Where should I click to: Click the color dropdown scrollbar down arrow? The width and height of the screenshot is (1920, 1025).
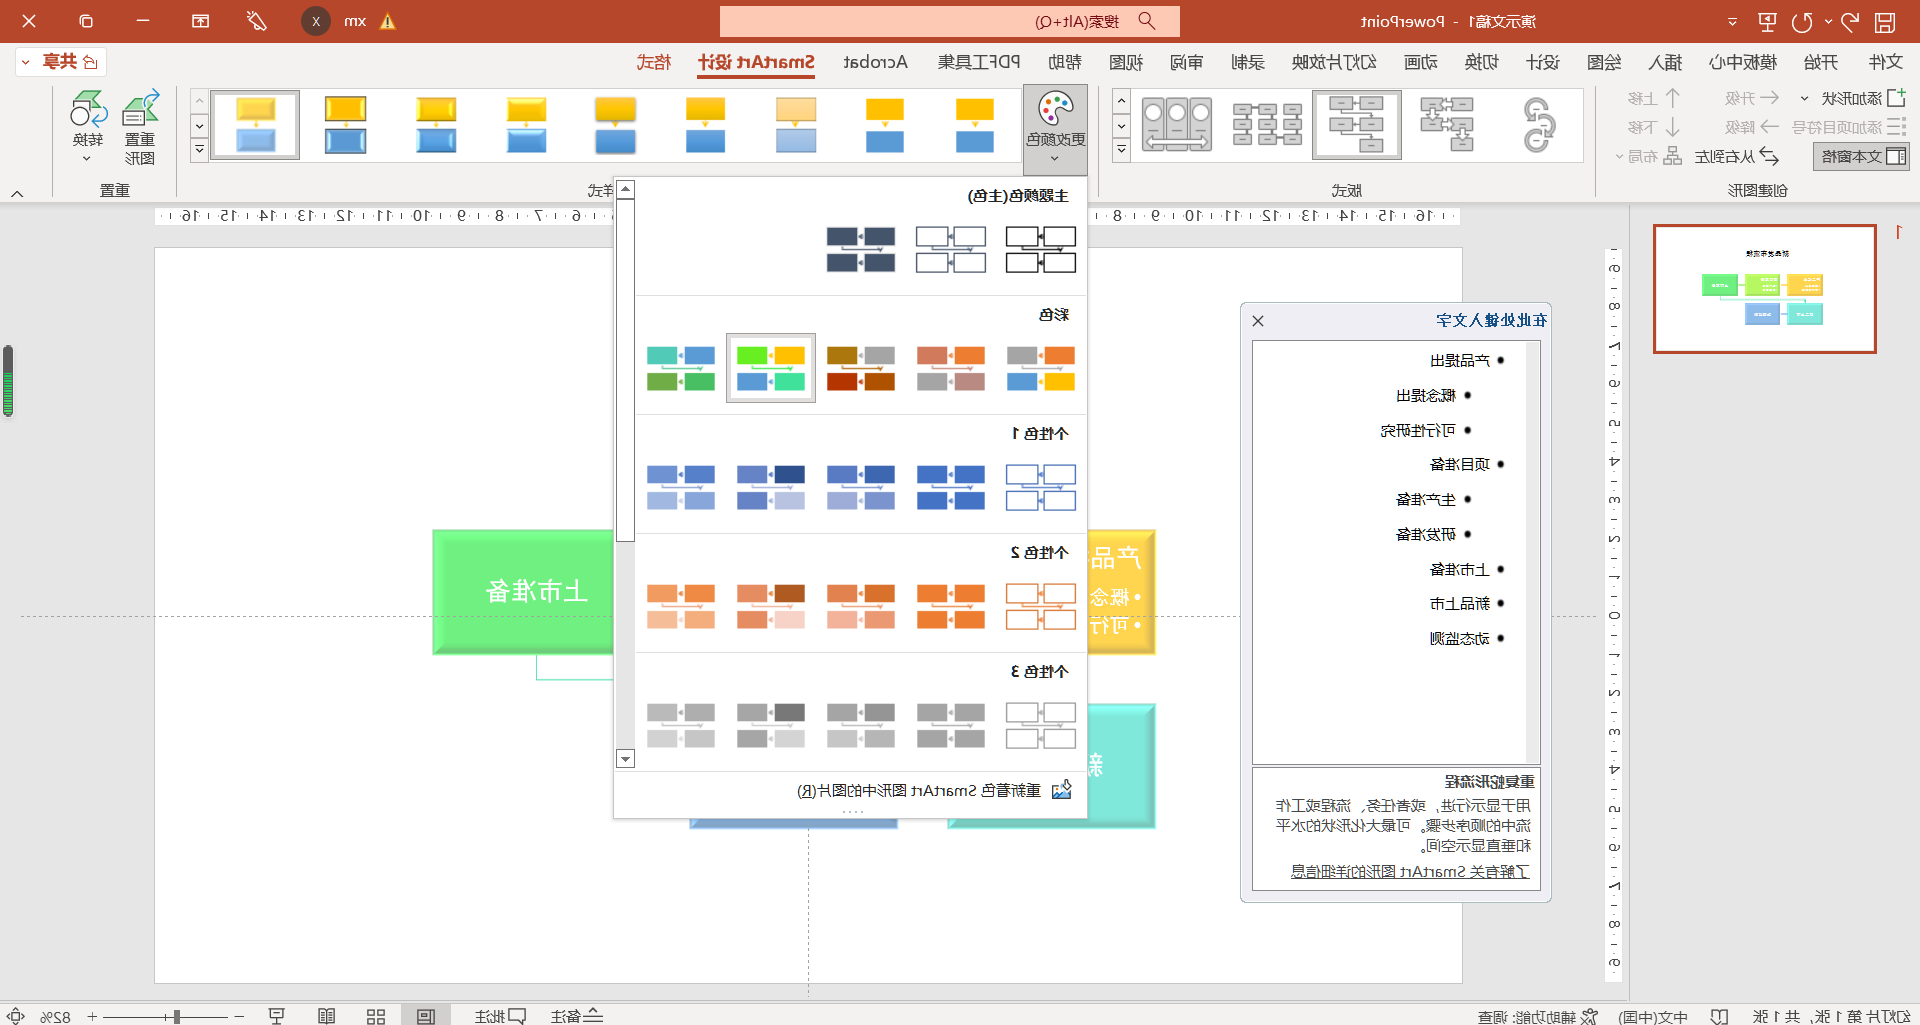click(x=626, y=759)
